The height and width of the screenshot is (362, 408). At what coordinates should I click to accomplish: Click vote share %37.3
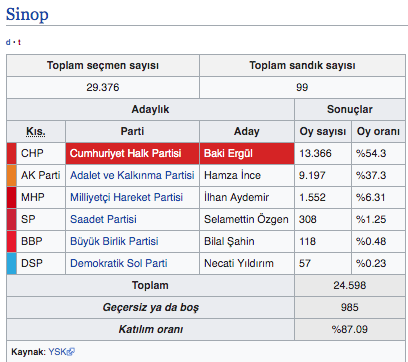tap(371, 175)
